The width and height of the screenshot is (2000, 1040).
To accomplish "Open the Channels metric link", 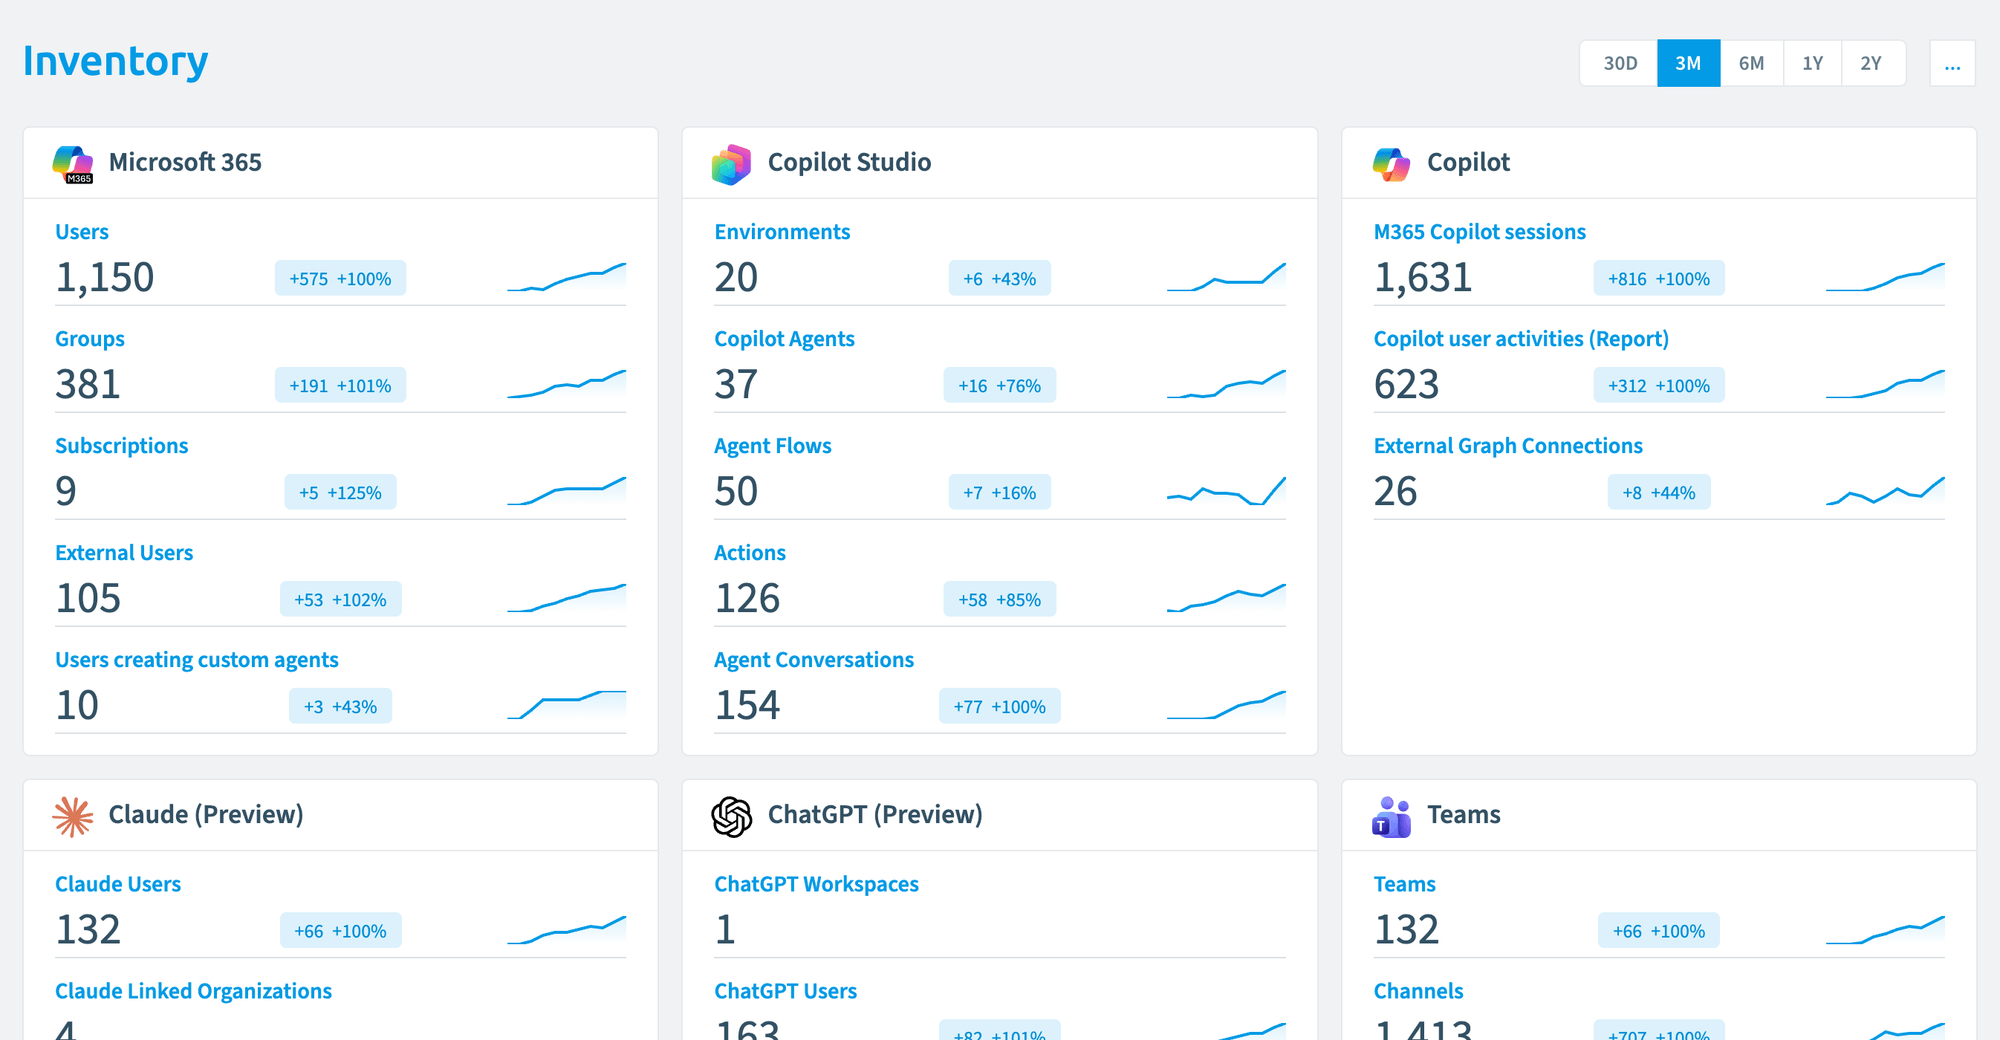I will [x=1419, y=991].
